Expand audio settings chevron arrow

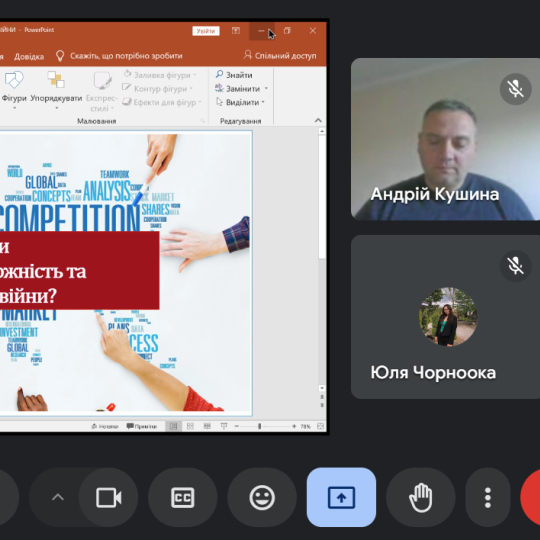coord(58,497)
